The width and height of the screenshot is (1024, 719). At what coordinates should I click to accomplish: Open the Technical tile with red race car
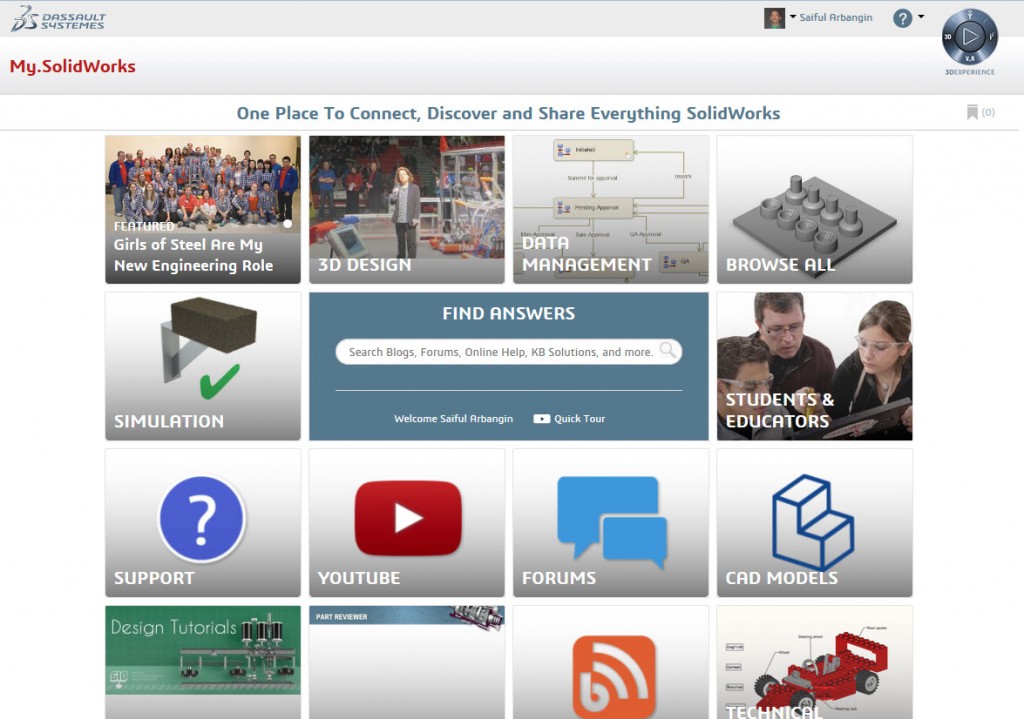coord(814,662)
